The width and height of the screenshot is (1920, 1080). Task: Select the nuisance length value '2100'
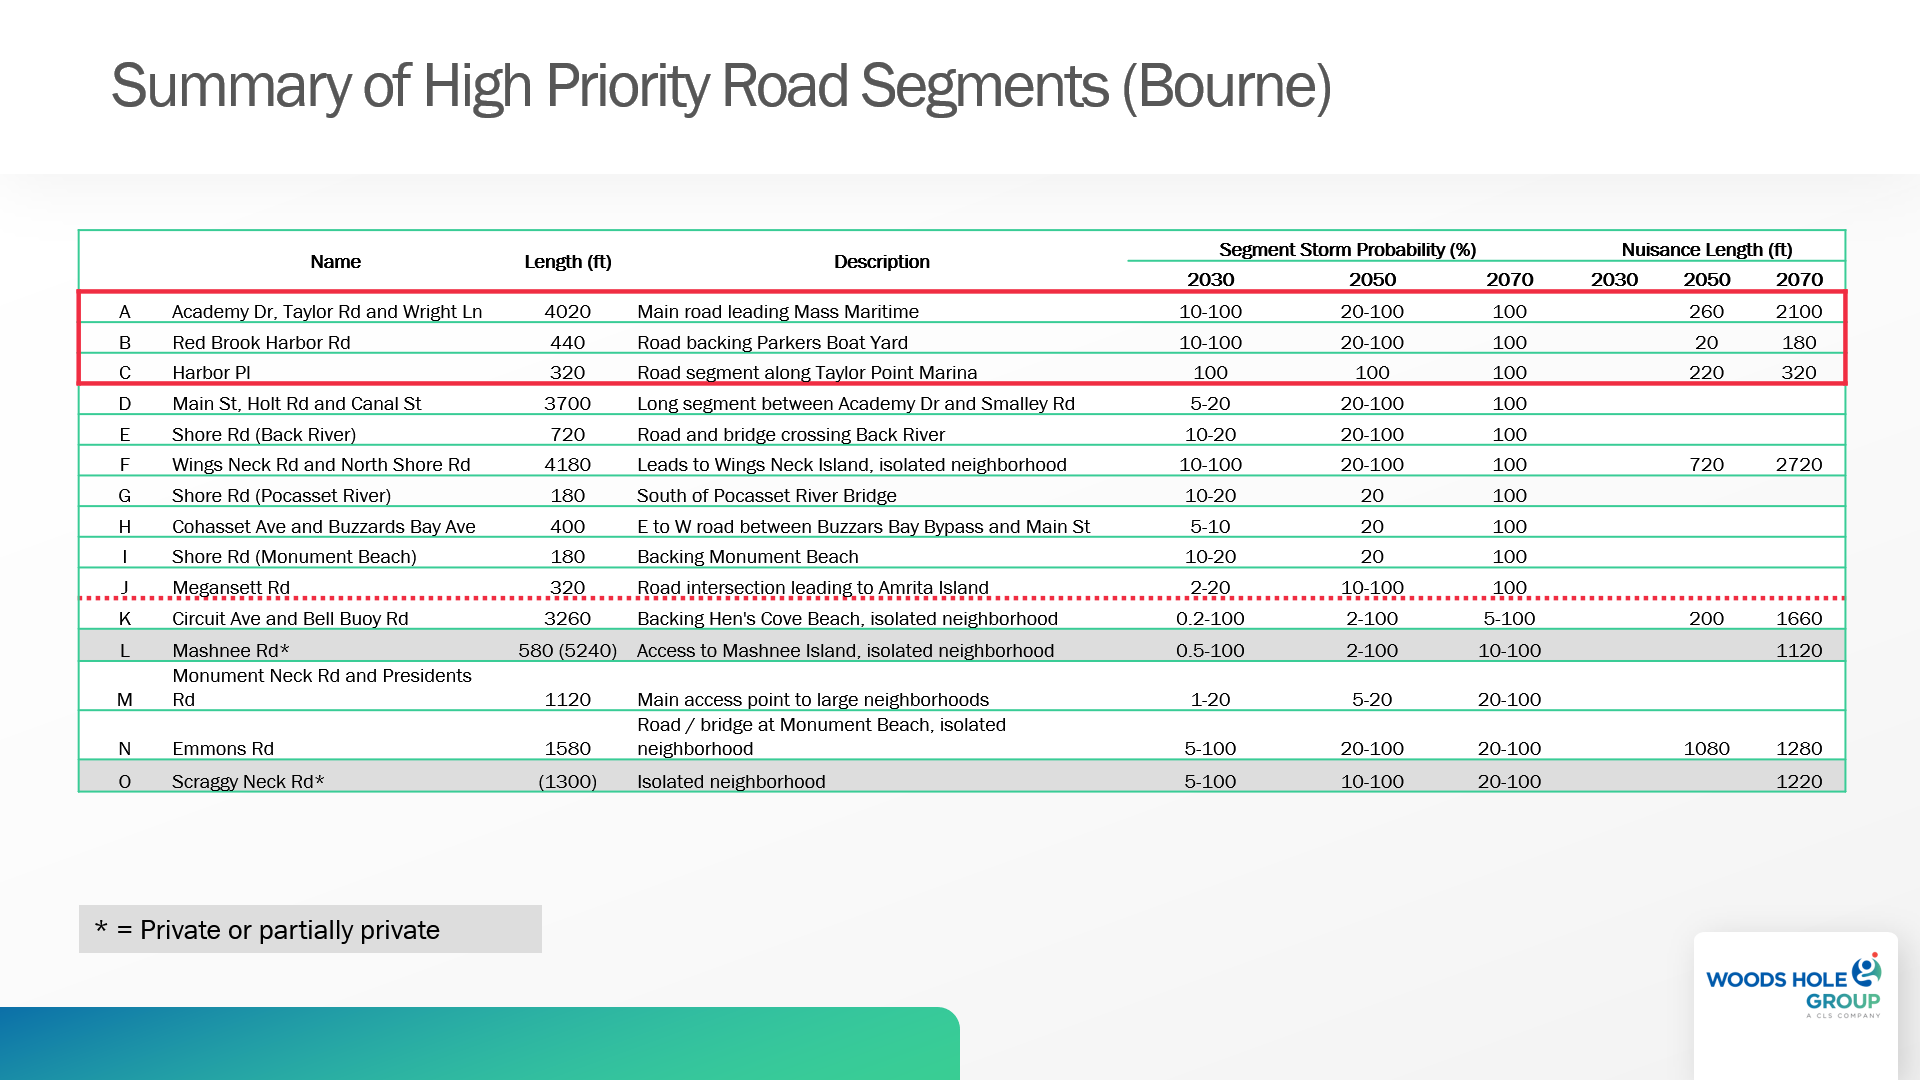pos(1799,312)
